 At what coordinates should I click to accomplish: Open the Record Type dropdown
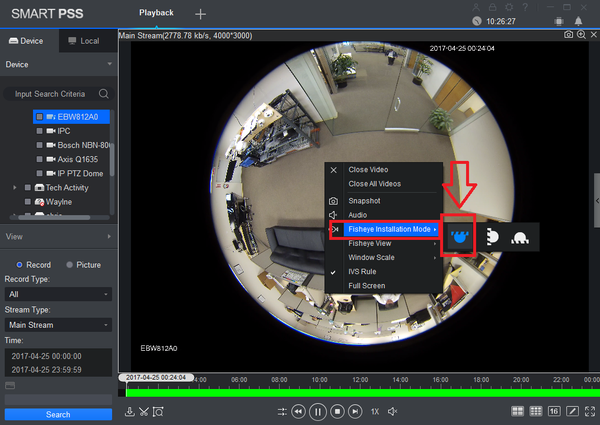(x=58, y=295)
